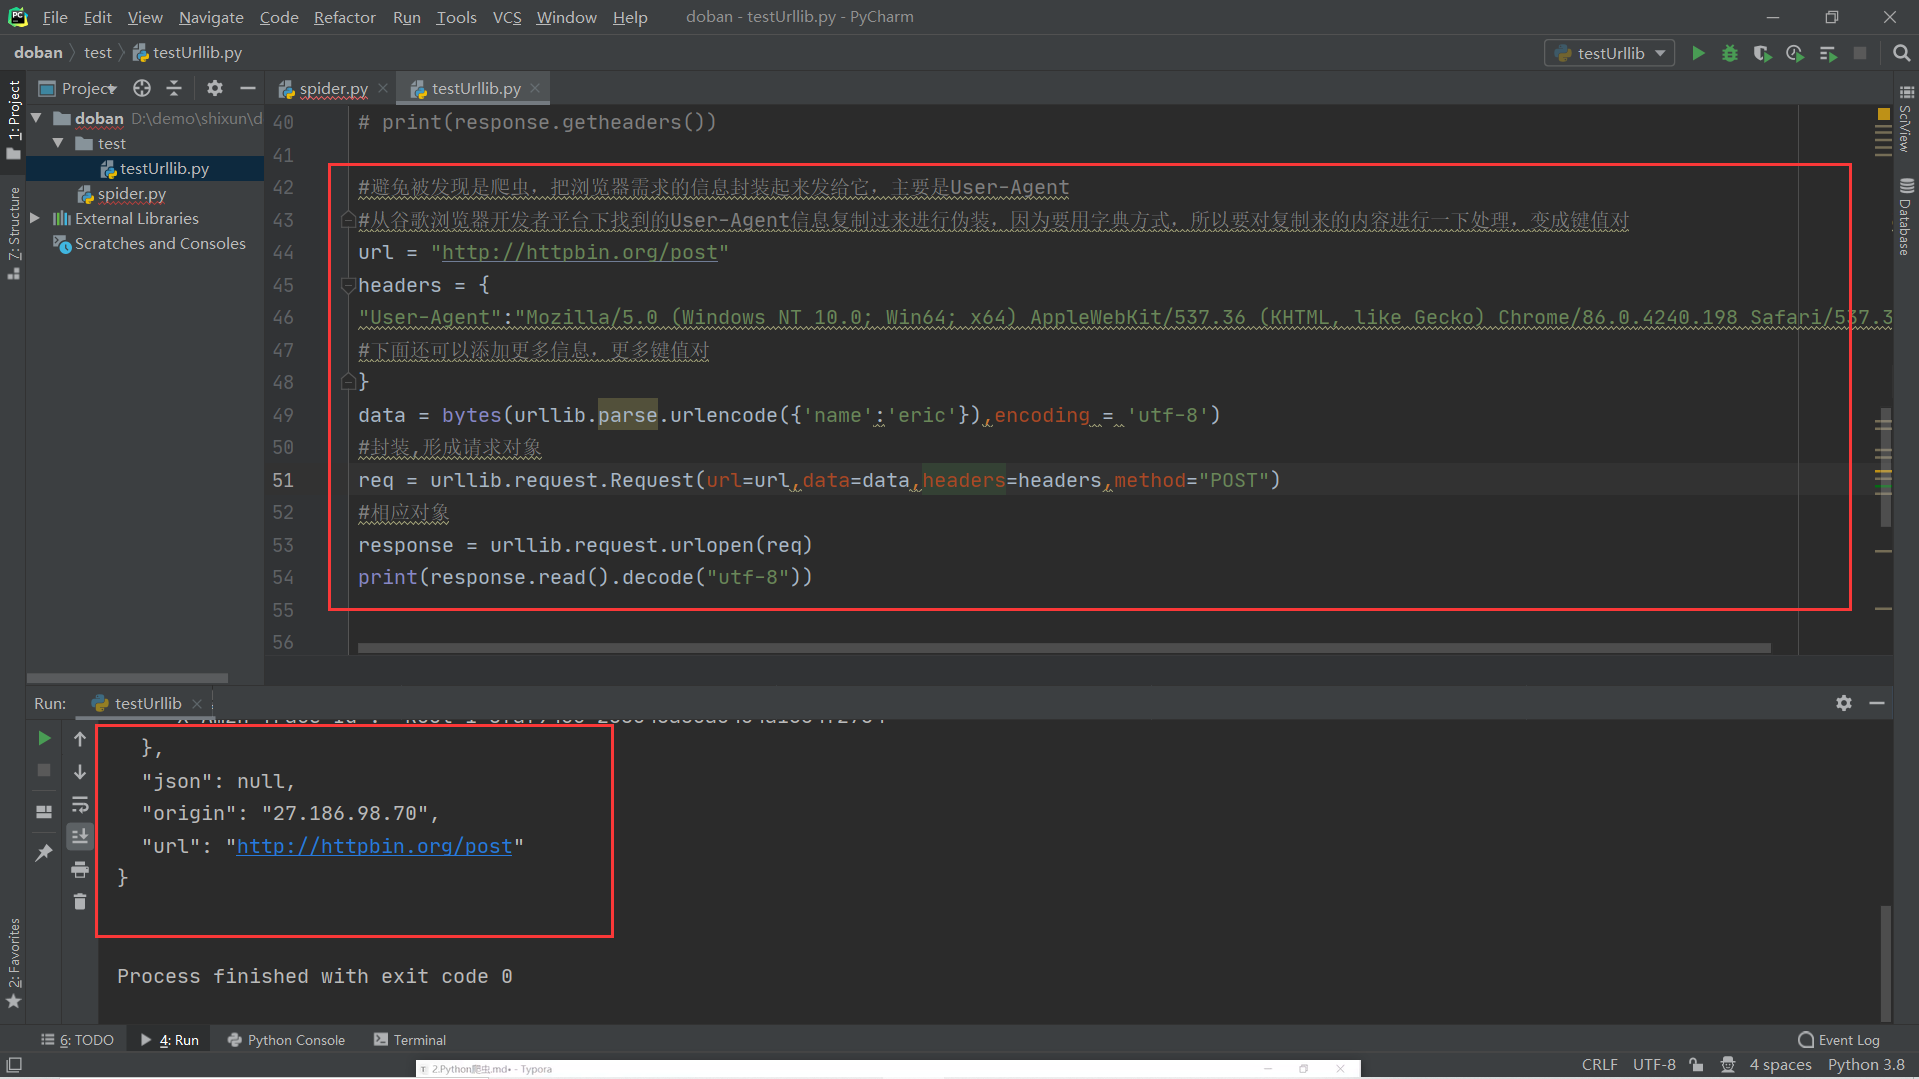
Task: Close the spider.py editor tab
Action: (383, 88)
